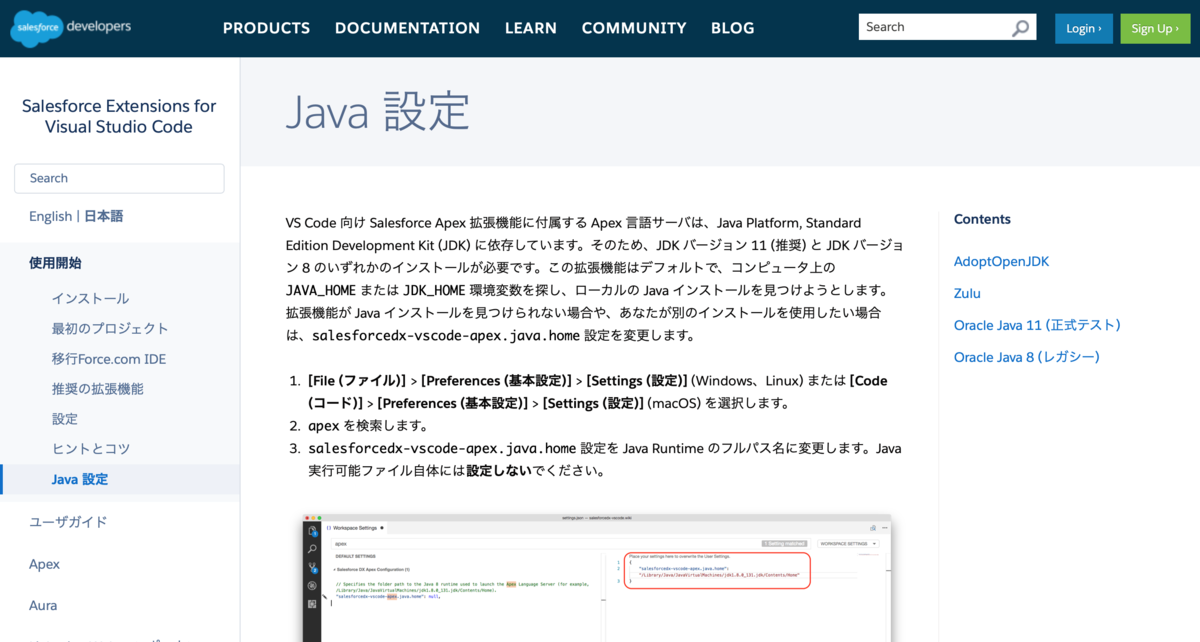Go to the COMMUNITY section
This screenshot has height=642, width=1200.
point(634,28)
